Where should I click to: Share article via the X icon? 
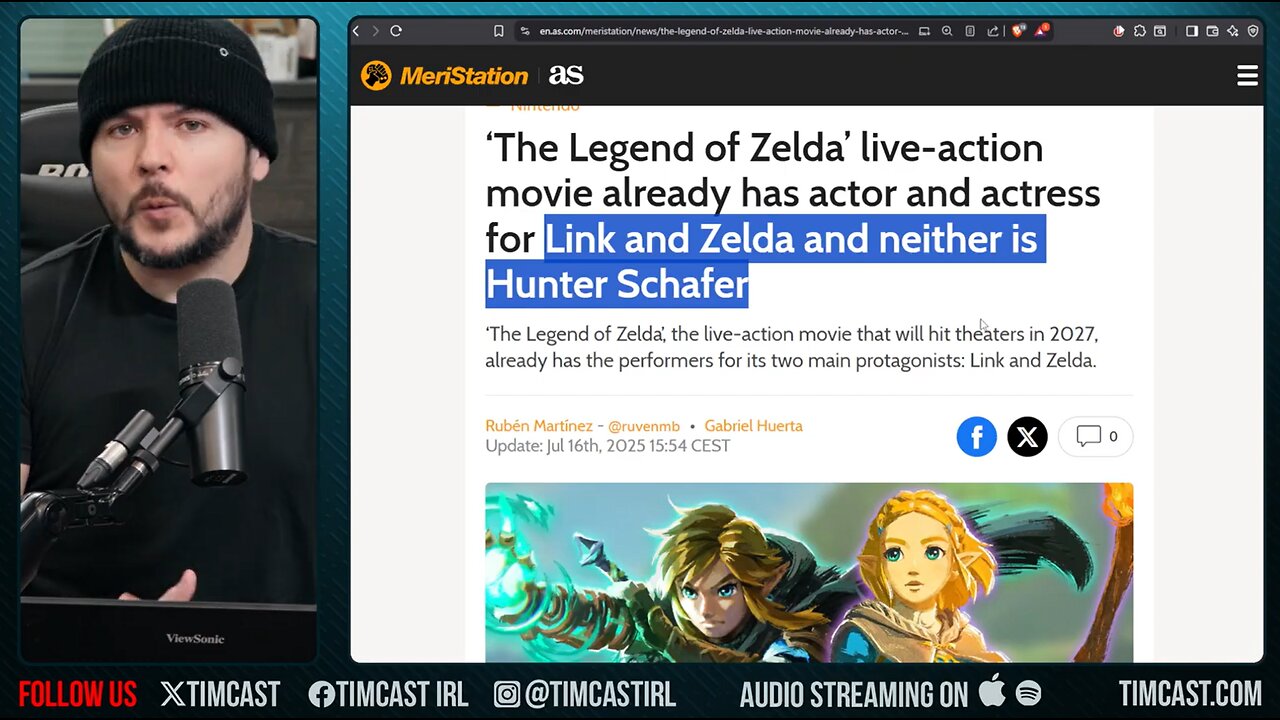pyautogui.click(x=1027, y=436)
